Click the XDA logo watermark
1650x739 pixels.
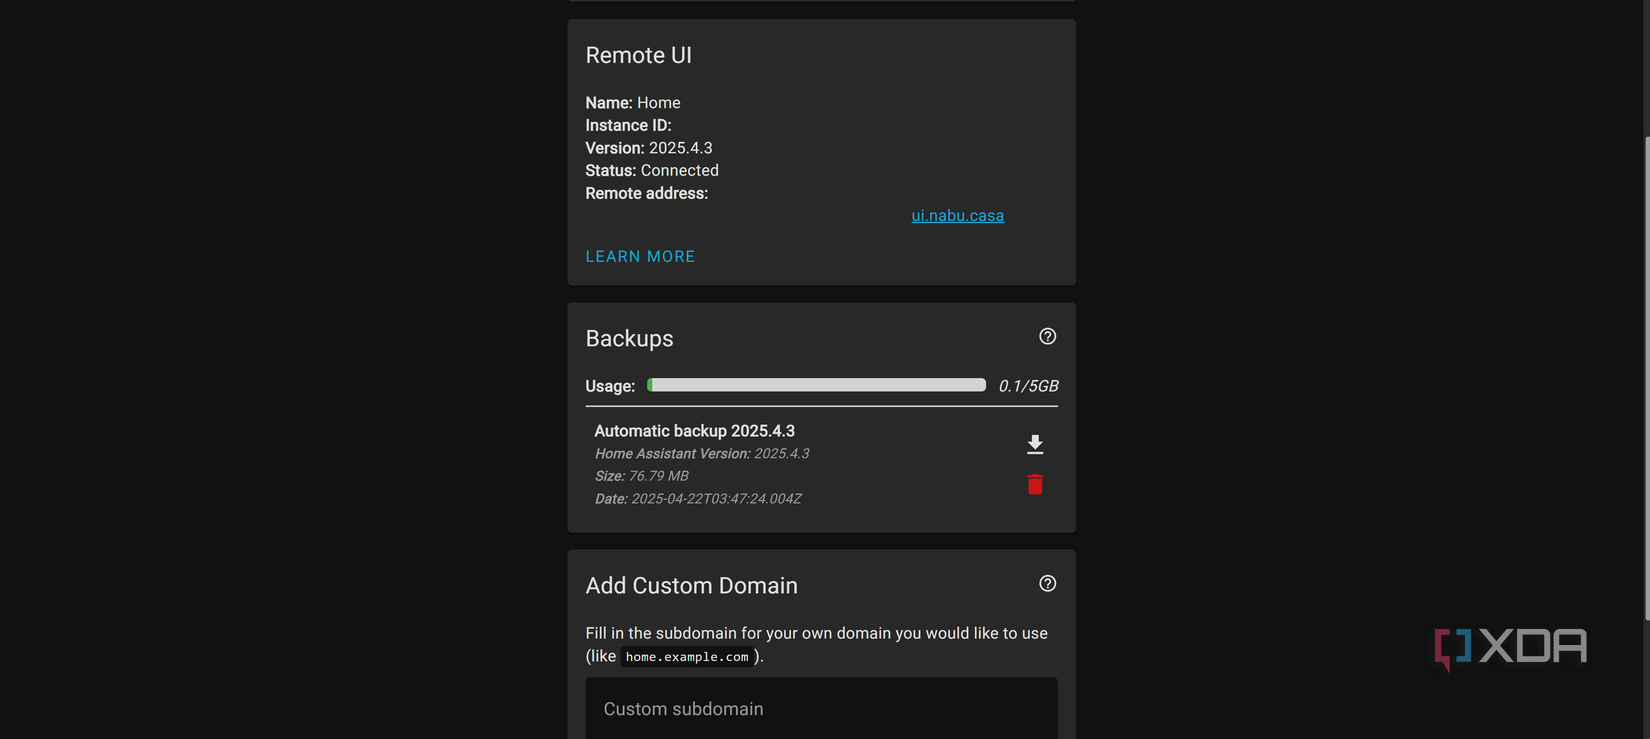pyautogui.click(x=1510, y=647)
